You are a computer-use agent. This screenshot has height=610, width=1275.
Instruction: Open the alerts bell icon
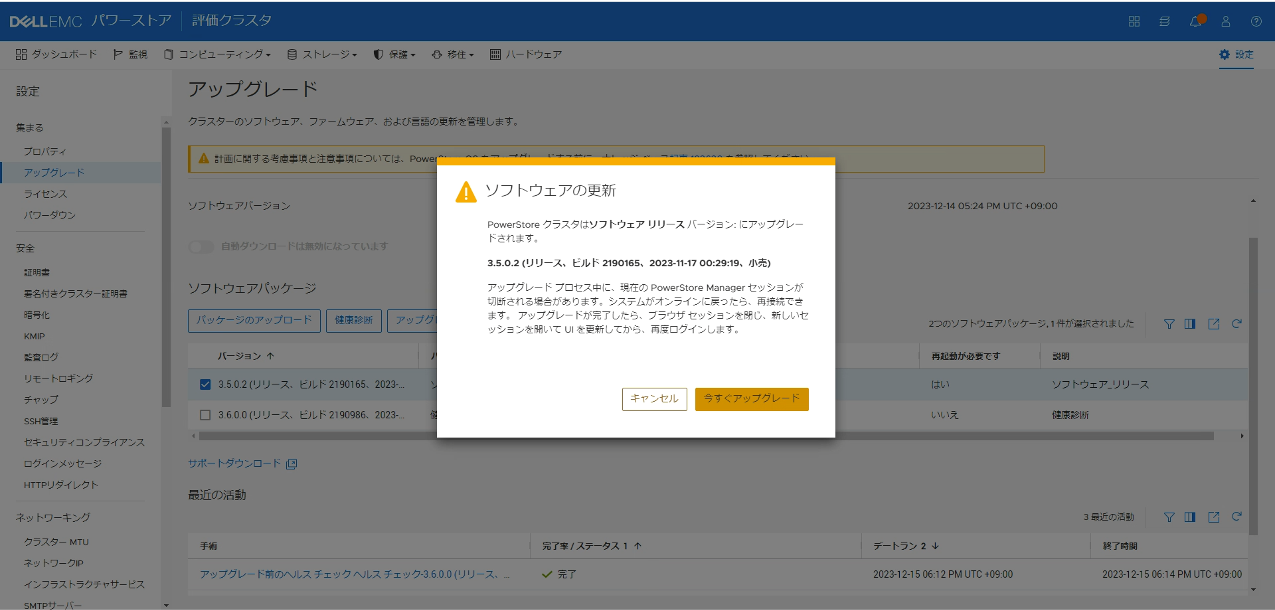pyautogui.click(x=1196, y=21)
